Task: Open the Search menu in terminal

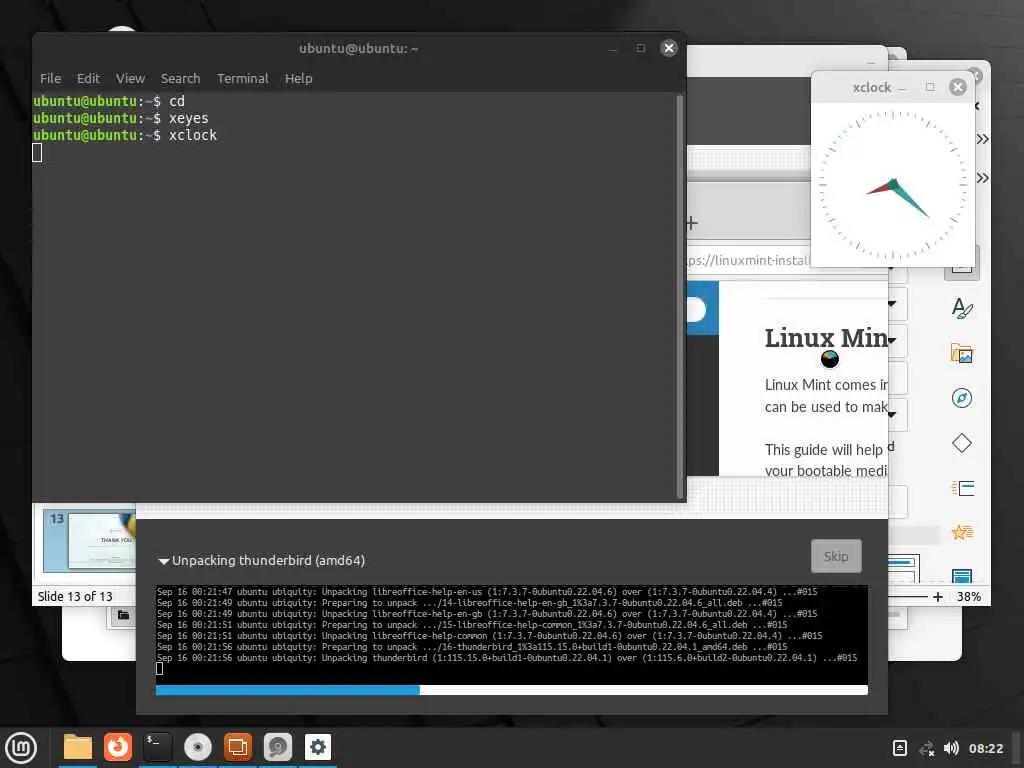Action: point(180,78)
